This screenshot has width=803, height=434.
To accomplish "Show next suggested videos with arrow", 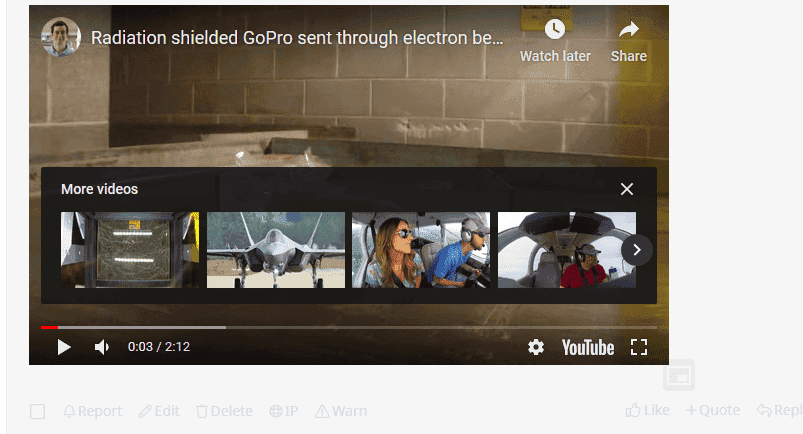I will (x=637, y=250).
